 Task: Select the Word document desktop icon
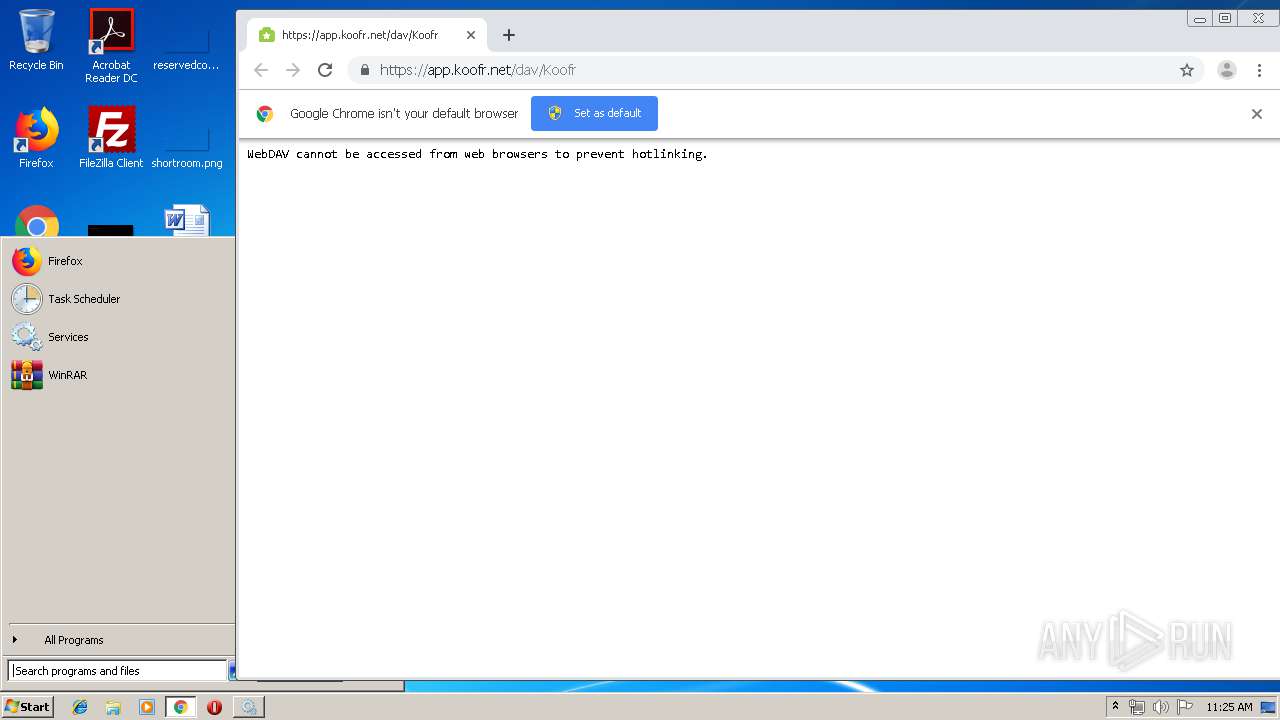(x=187, y=221)
